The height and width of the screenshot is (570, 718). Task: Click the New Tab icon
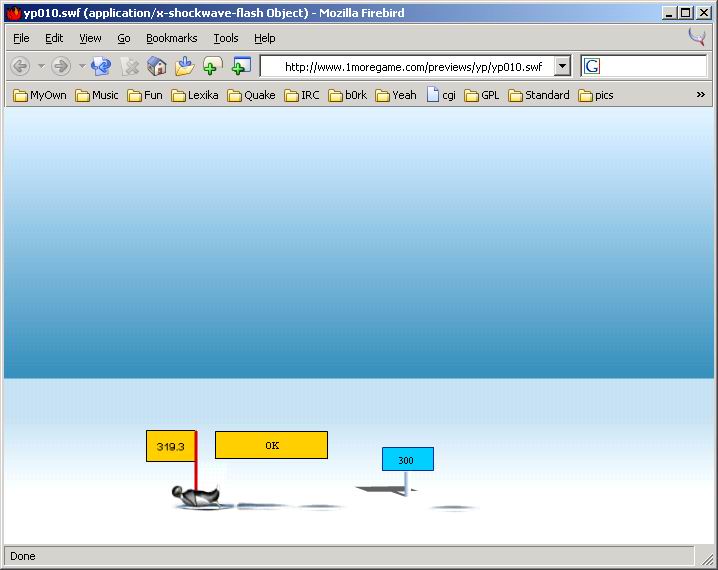click(x=212, y=66)
